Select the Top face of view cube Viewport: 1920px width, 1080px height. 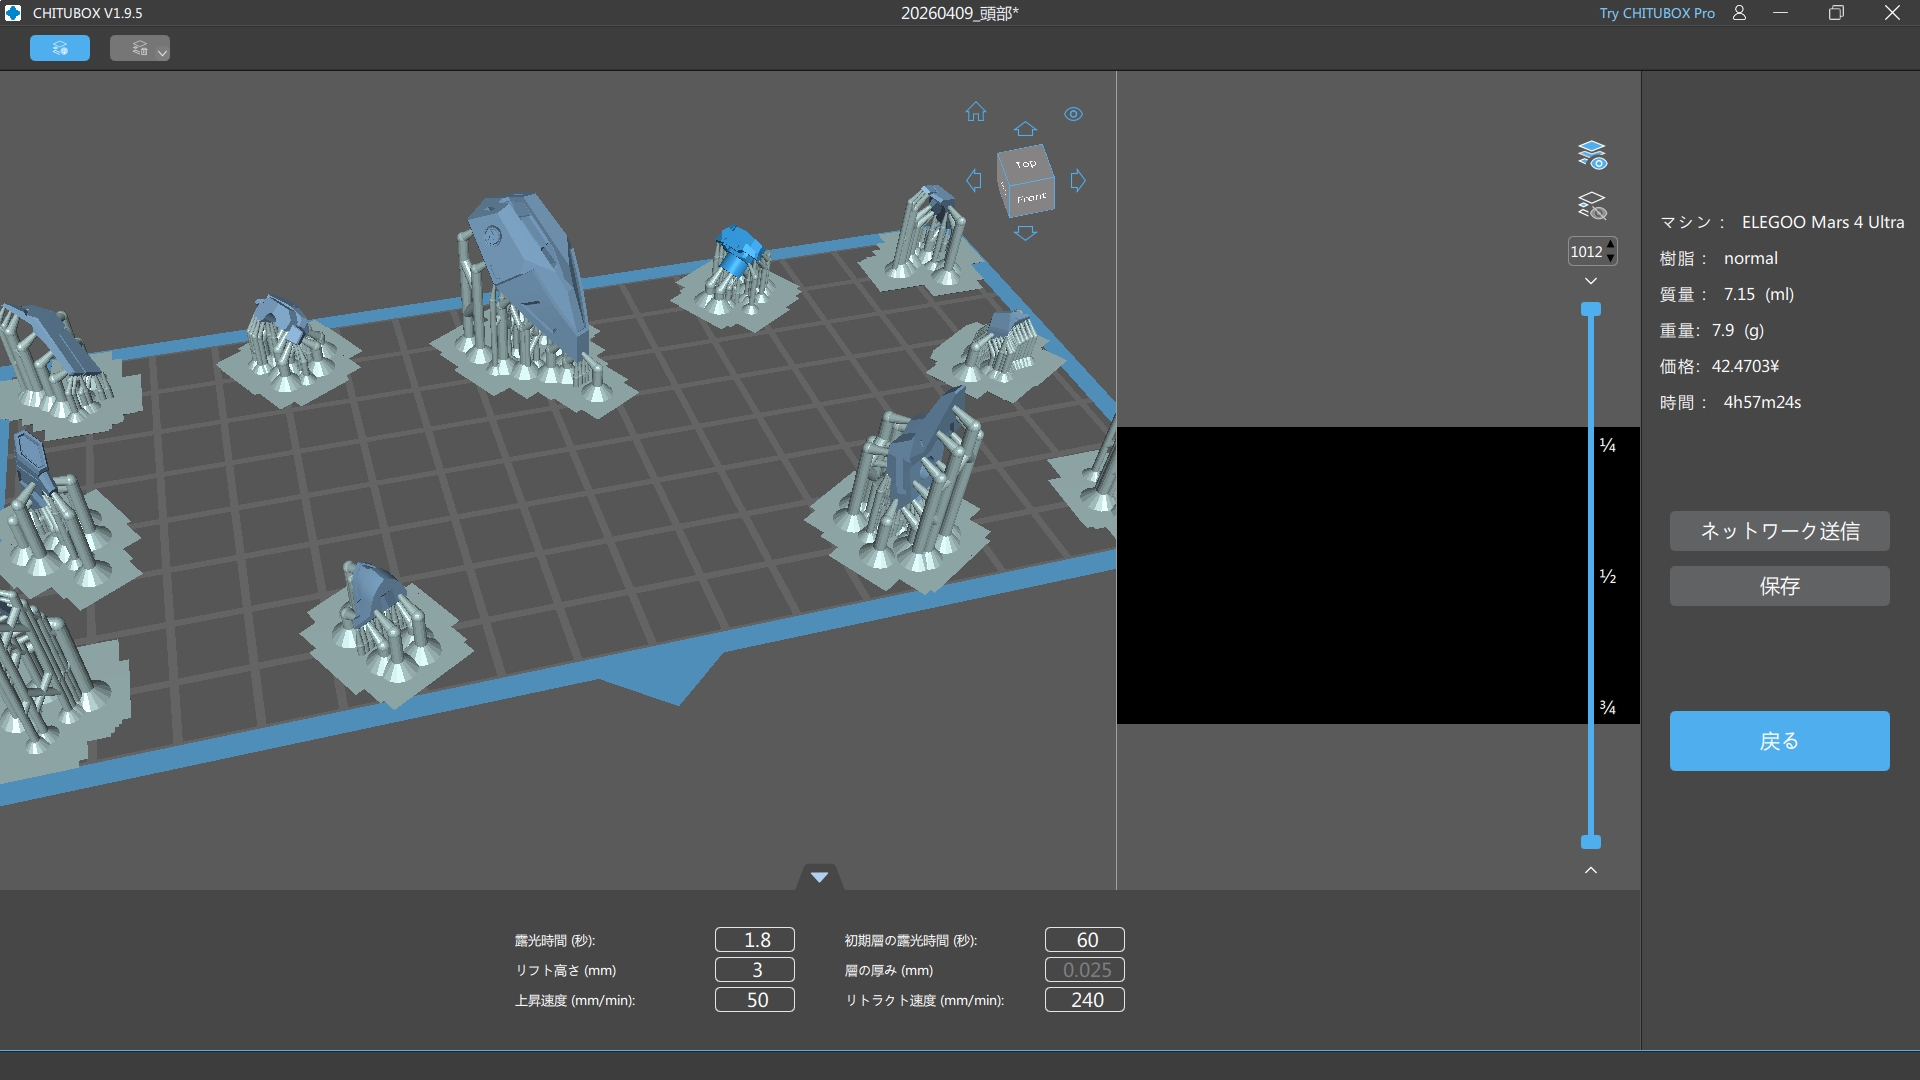[x=1025, y=163]
